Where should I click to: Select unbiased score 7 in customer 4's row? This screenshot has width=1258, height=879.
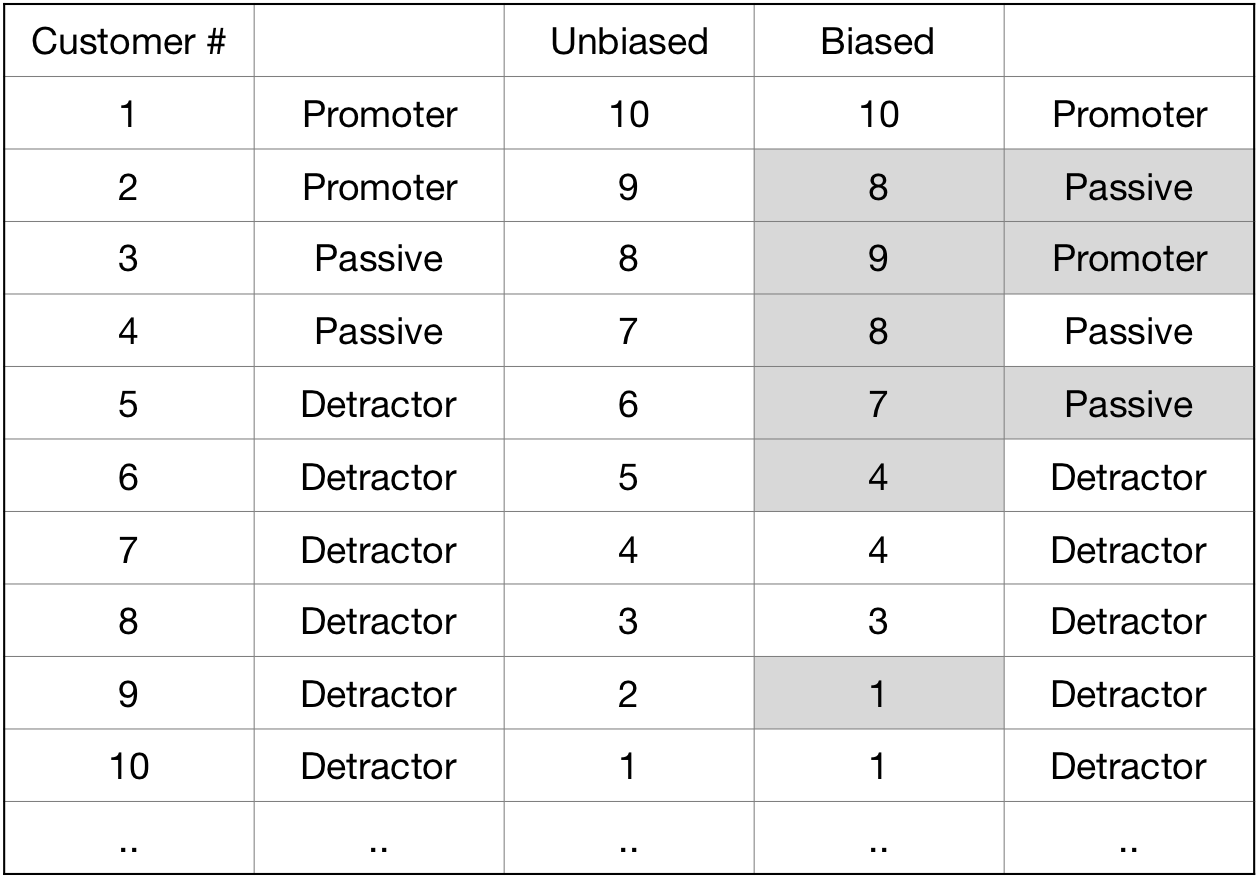pyautogui.click(x=629, y=331)
